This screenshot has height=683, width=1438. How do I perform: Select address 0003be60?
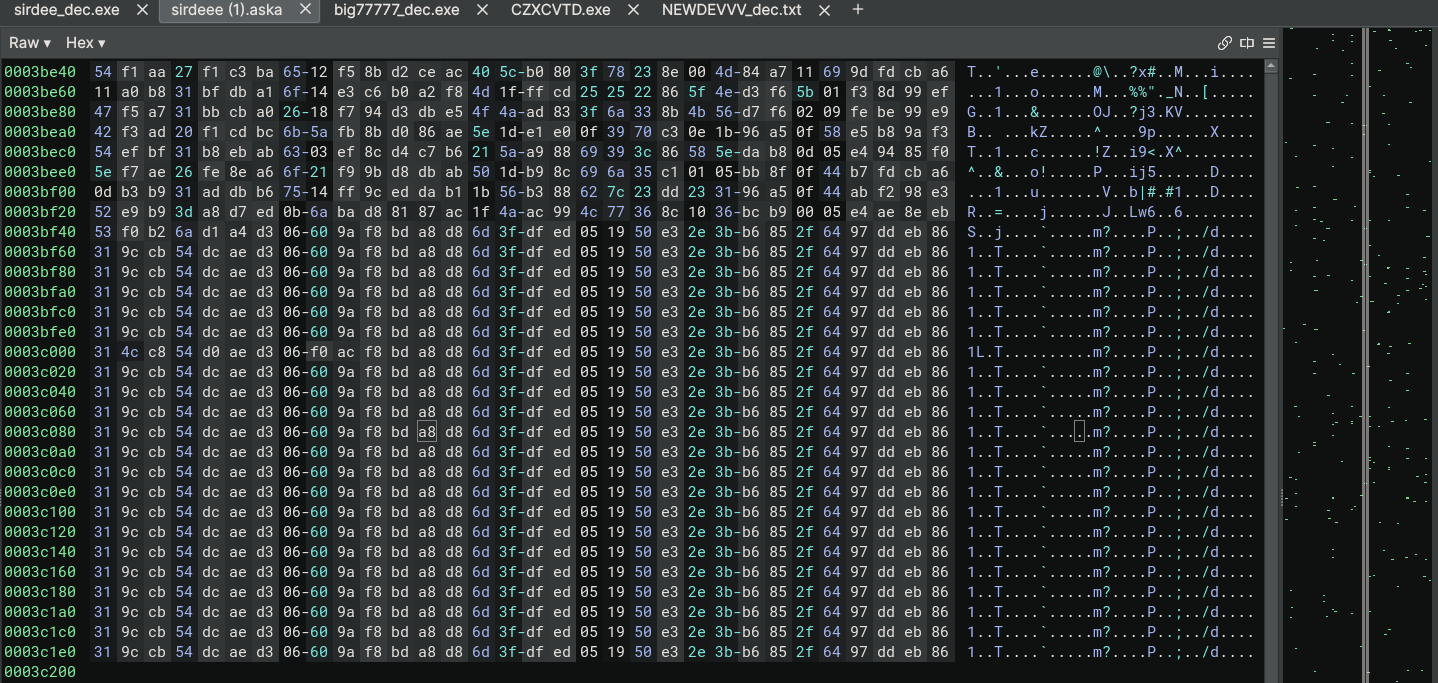coord(40,91)
